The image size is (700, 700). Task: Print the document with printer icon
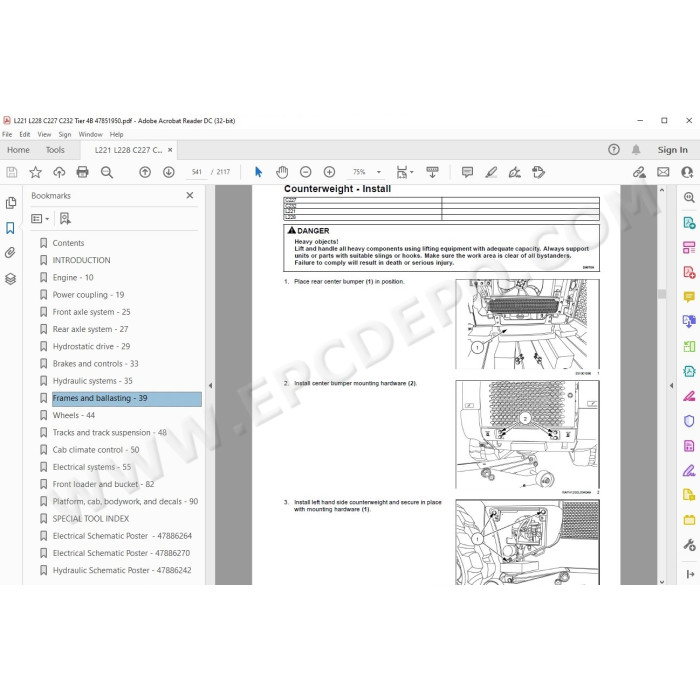[83, 172]
